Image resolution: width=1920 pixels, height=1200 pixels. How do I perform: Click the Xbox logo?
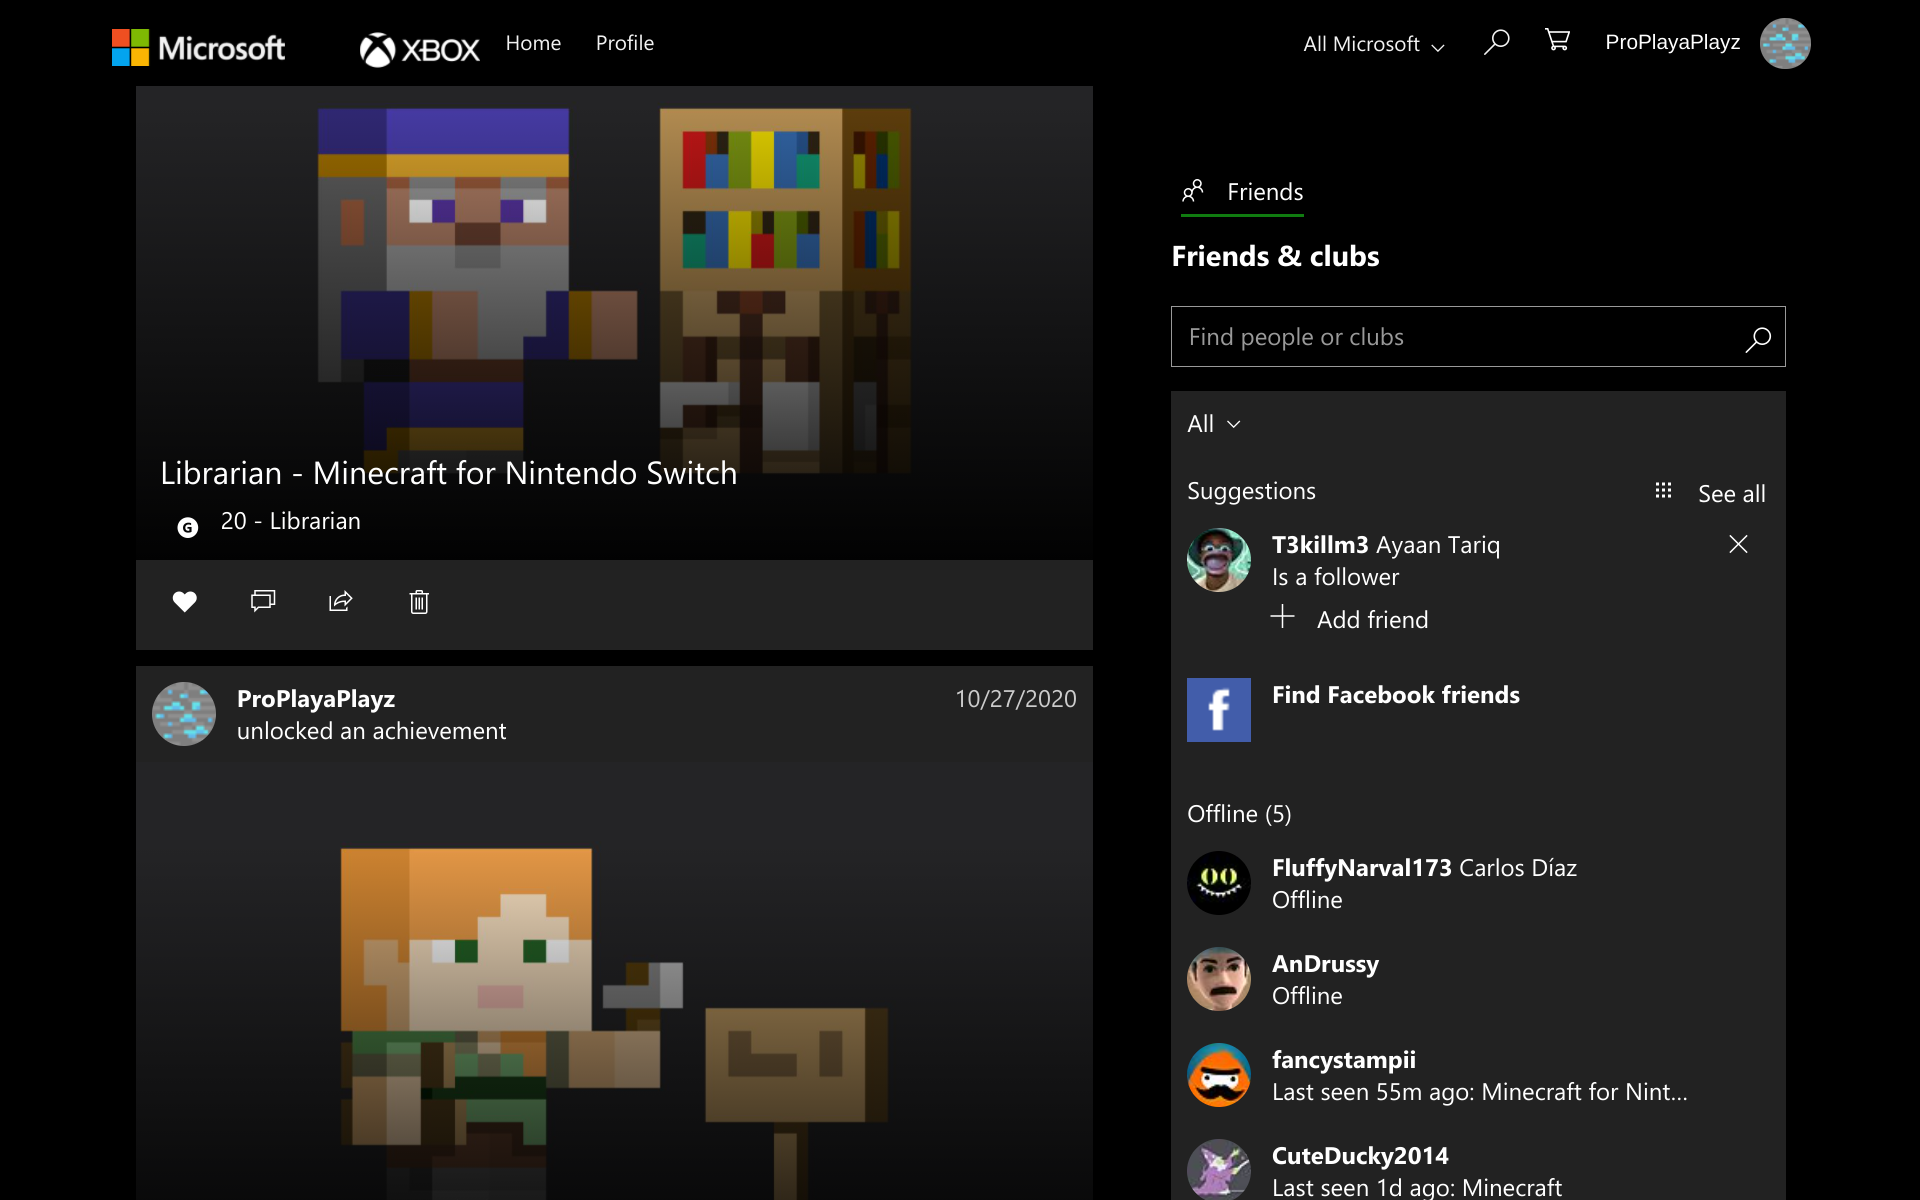420,48
